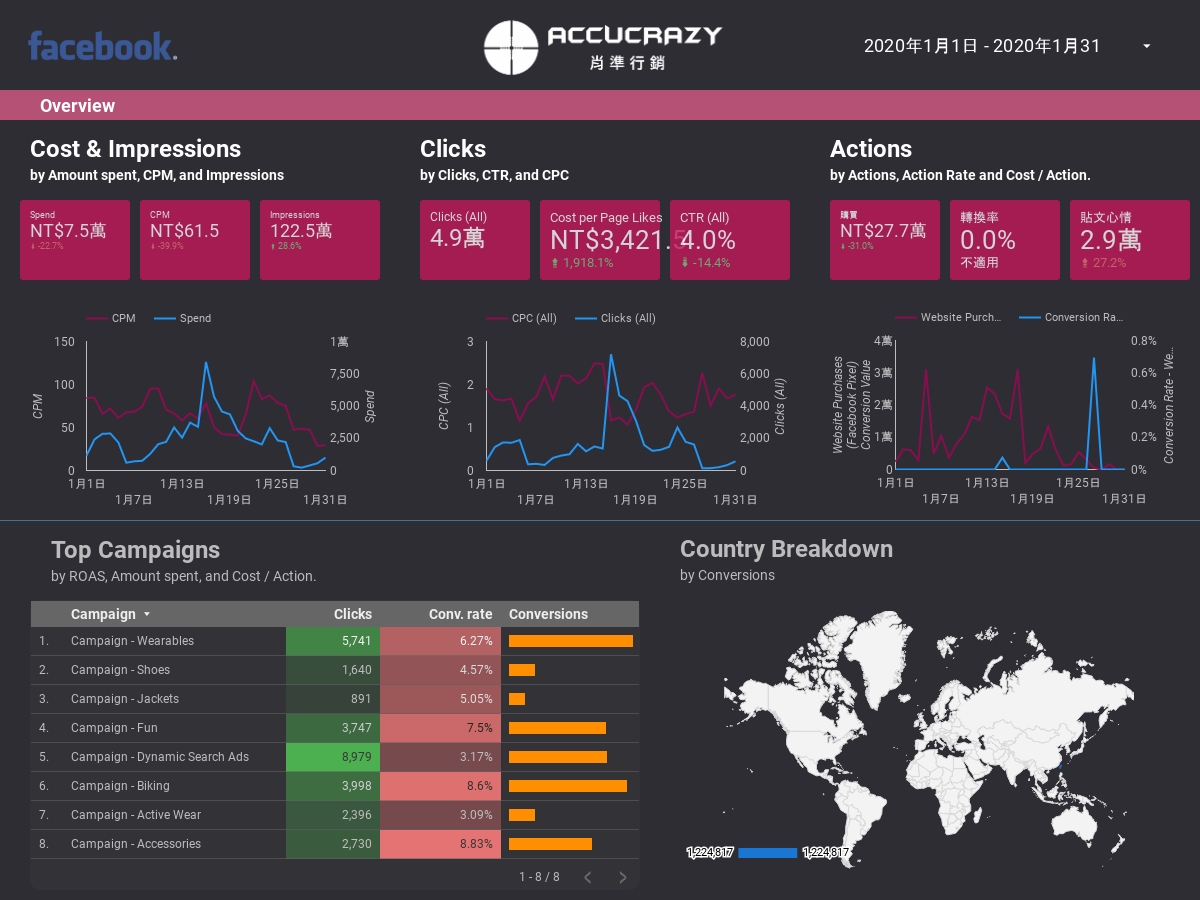Click the Facebook logo
Viewport: 1200px width, 900px height.
[102, 44]
